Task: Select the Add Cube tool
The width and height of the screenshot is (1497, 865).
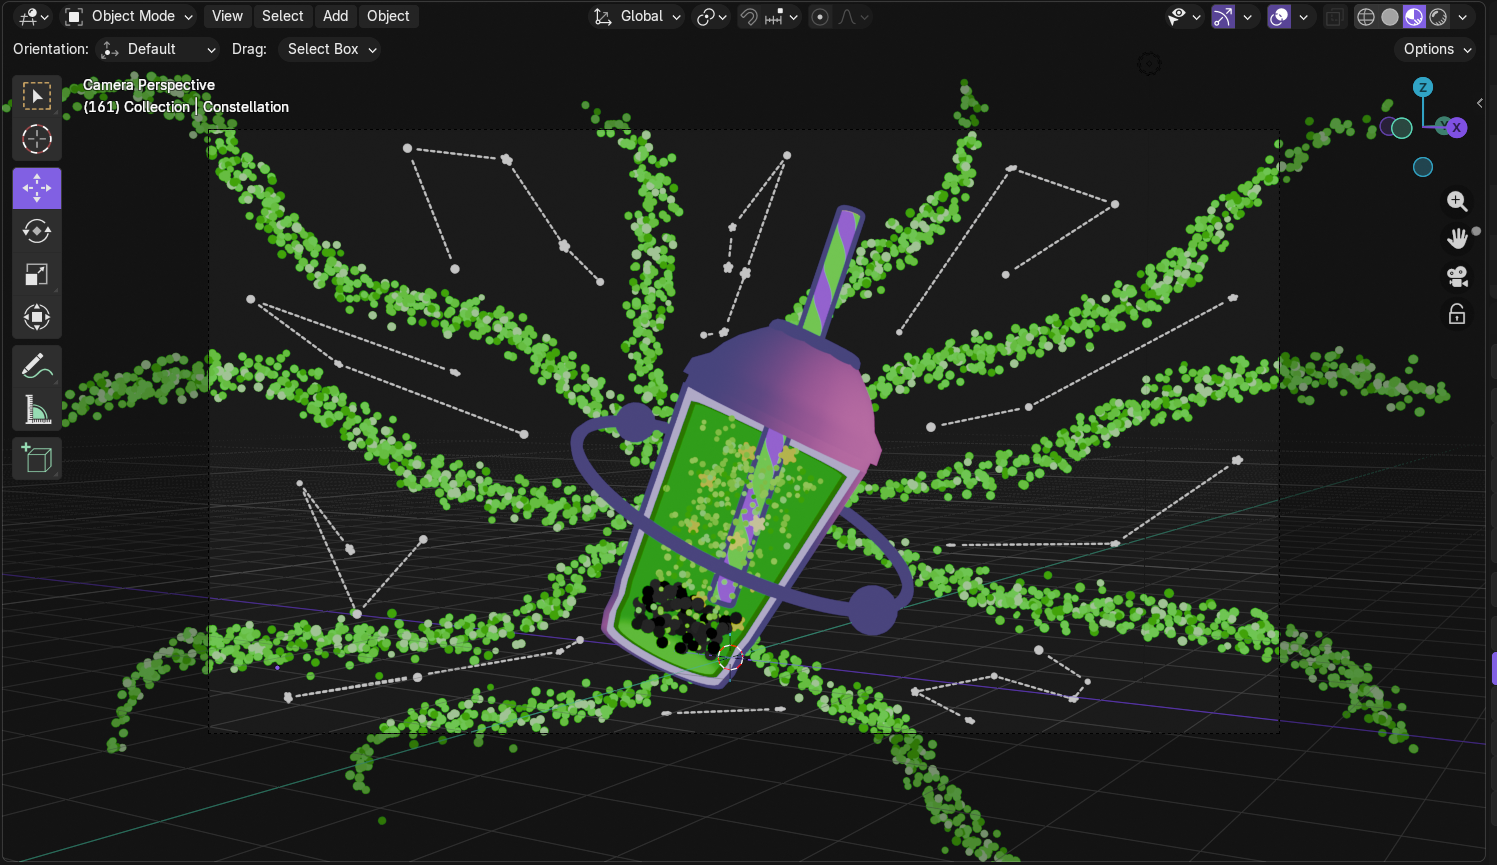Action: 37,459
